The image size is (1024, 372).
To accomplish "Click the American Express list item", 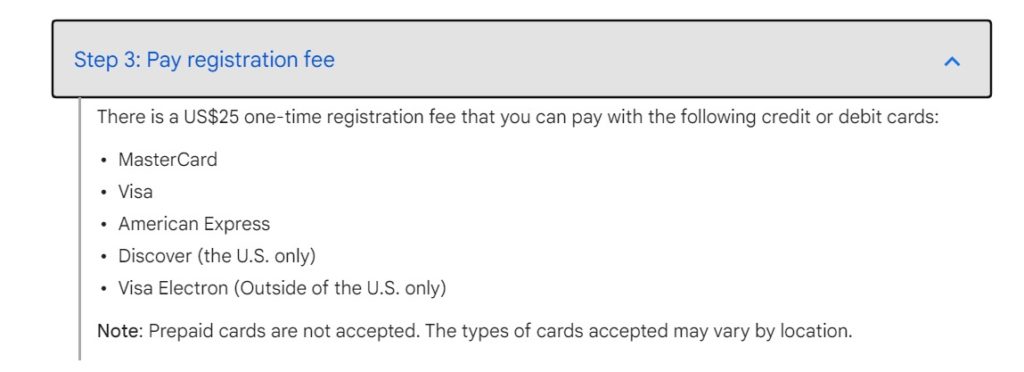I will point(194,224).
